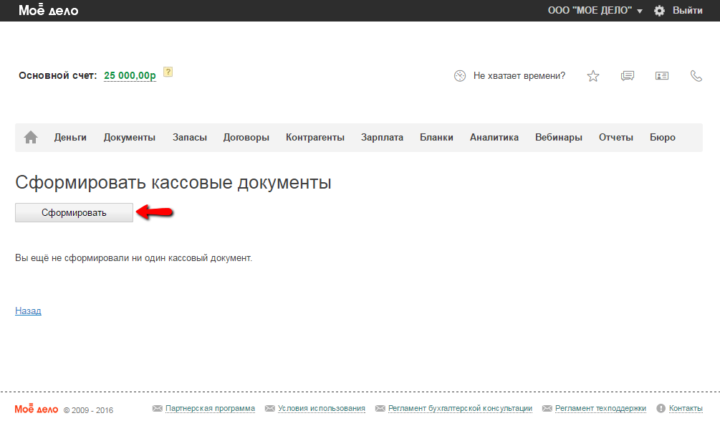Click envelope icon beside Регламент бухгалтерской консультации
This screenshot has width=720, height=431.
coord(380,408)
